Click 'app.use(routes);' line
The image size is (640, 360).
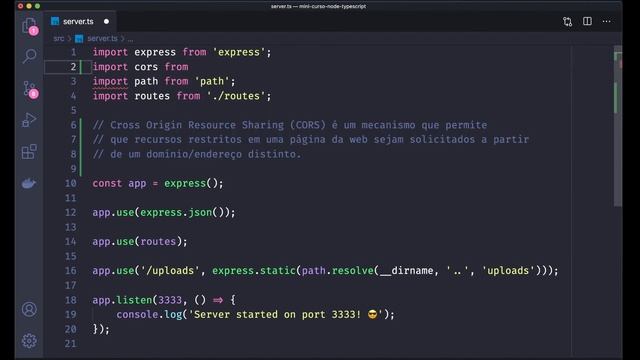(x=140, y=242)
